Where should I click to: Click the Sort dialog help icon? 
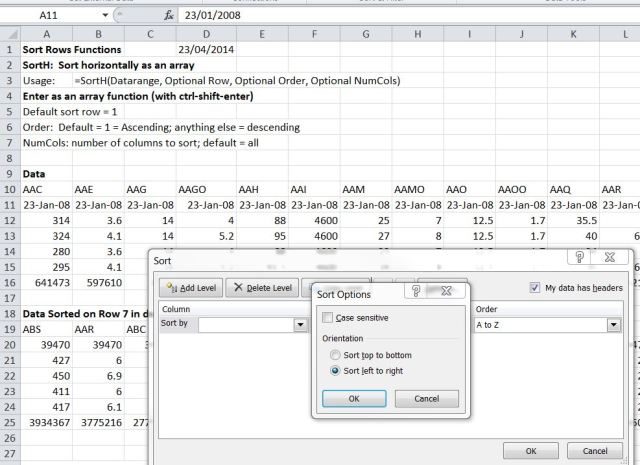580,259
